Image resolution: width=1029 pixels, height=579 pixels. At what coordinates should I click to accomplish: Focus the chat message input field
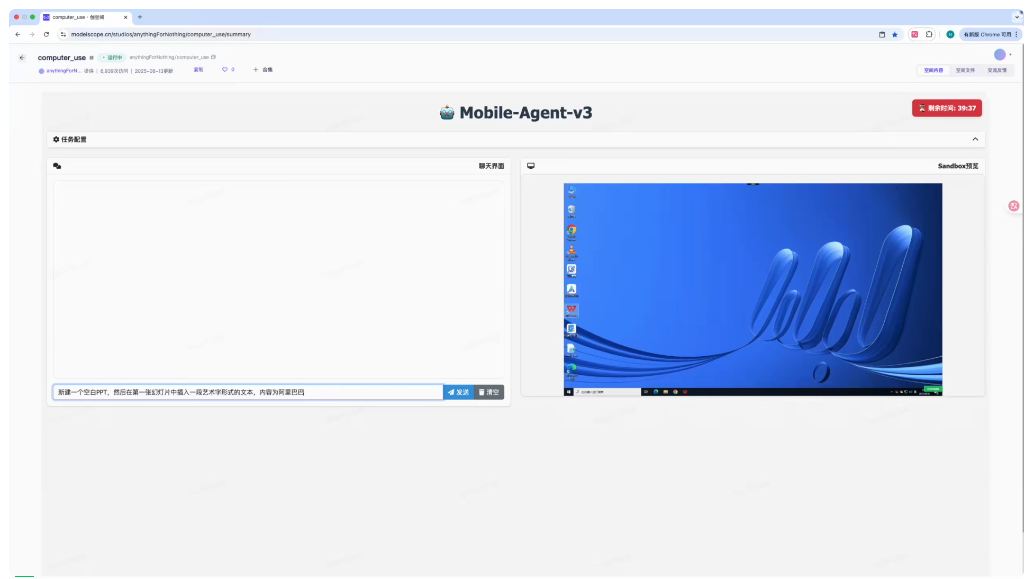(x=248, y=392)
